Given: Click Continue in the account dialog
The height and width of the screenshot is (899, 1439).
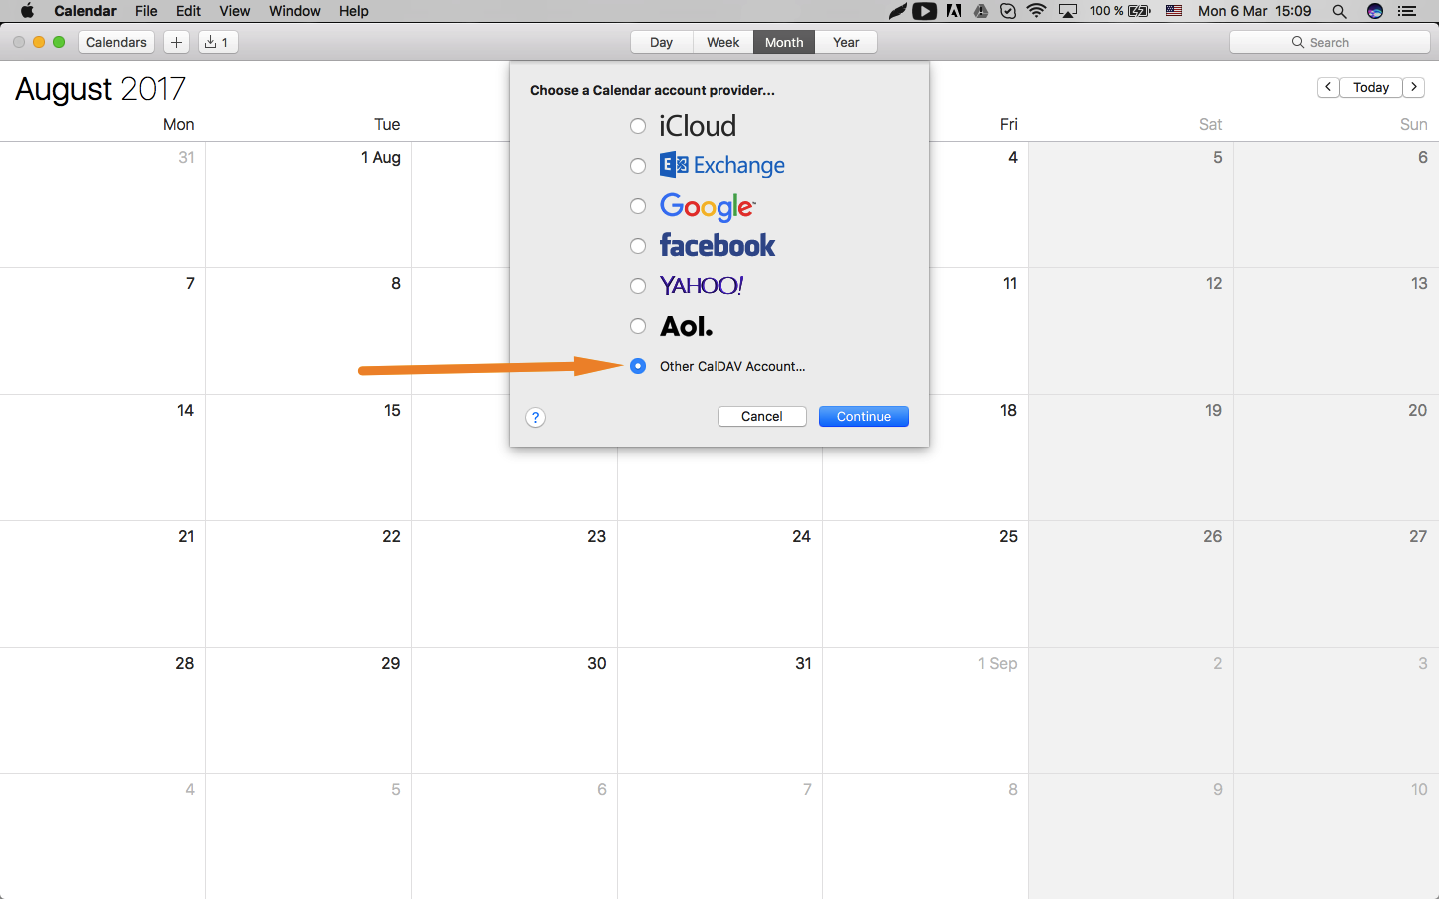Looking at the screenshot, I should click(x=864, y=416).
